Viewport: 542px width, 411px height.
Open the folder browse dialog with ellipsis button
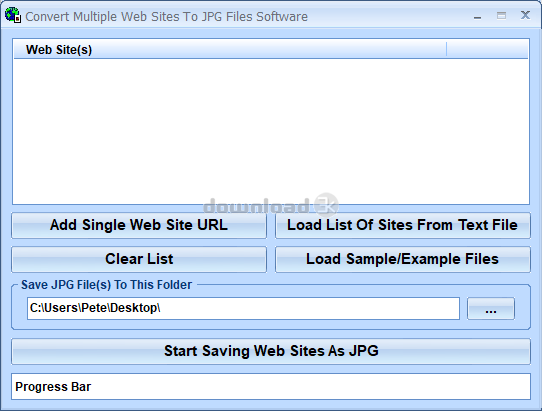[491, 308]
